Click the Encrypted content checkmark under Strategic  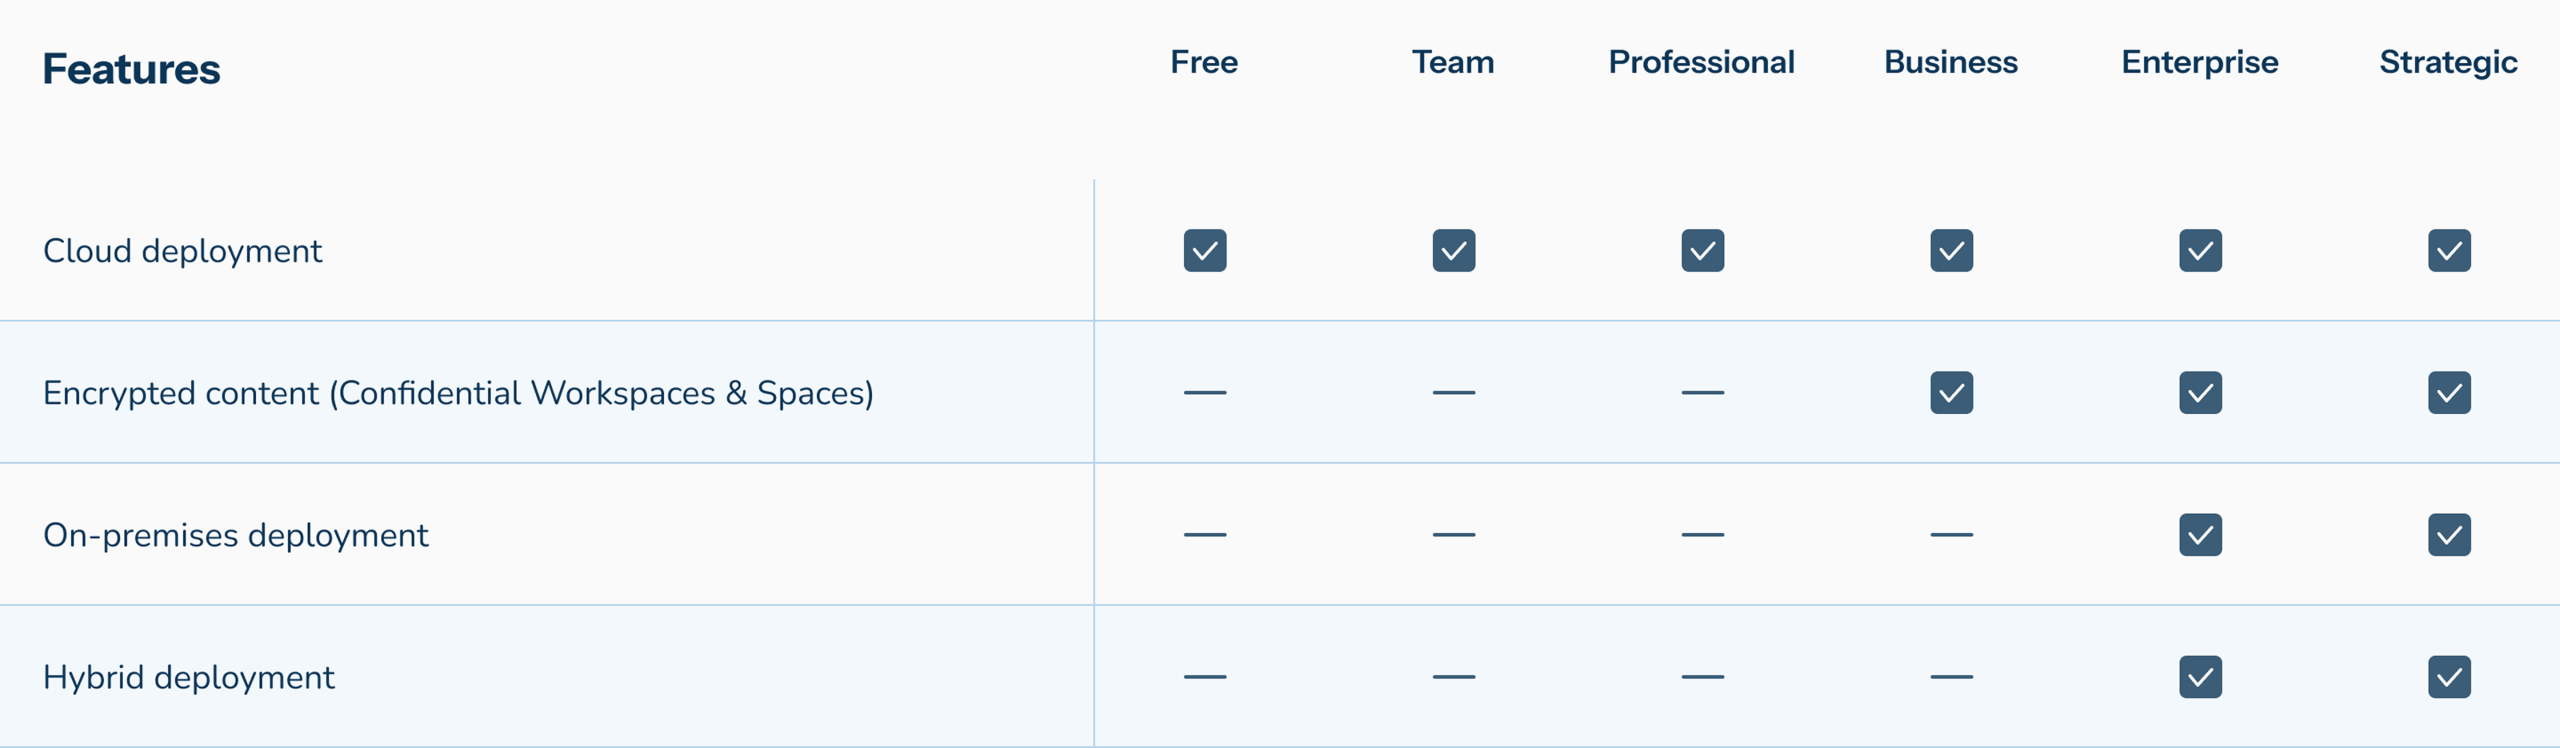click(2450, 393)
